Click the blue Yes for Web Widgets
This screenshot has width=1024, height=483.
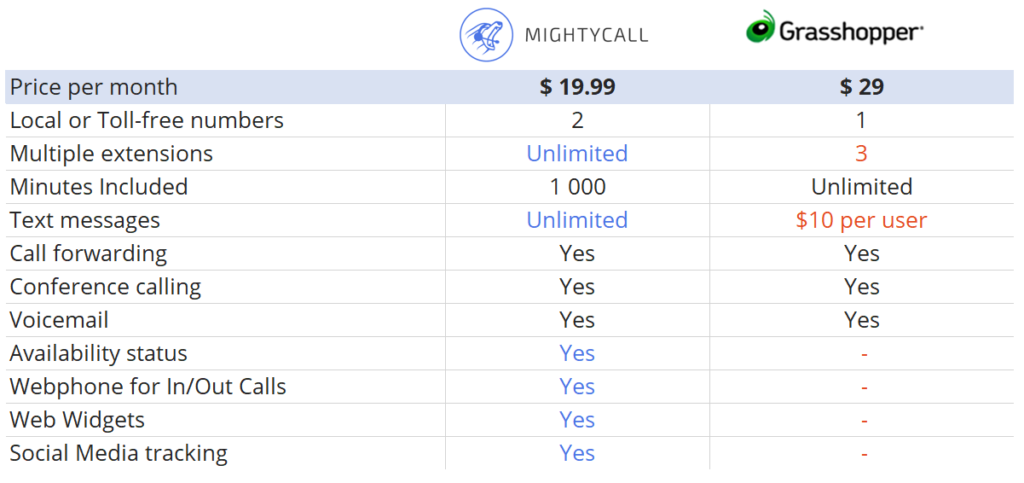(577, 420)
